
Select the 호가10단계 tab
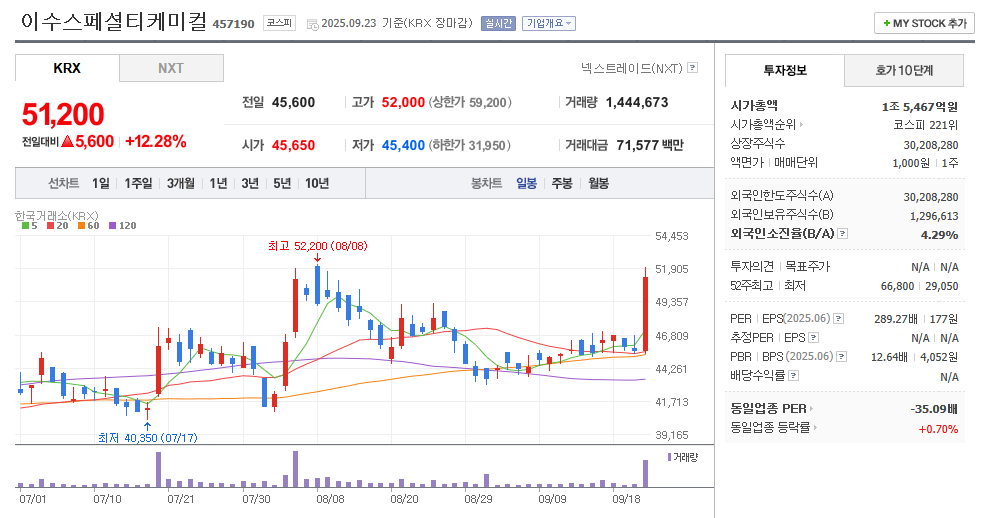[x=904, y=70]
